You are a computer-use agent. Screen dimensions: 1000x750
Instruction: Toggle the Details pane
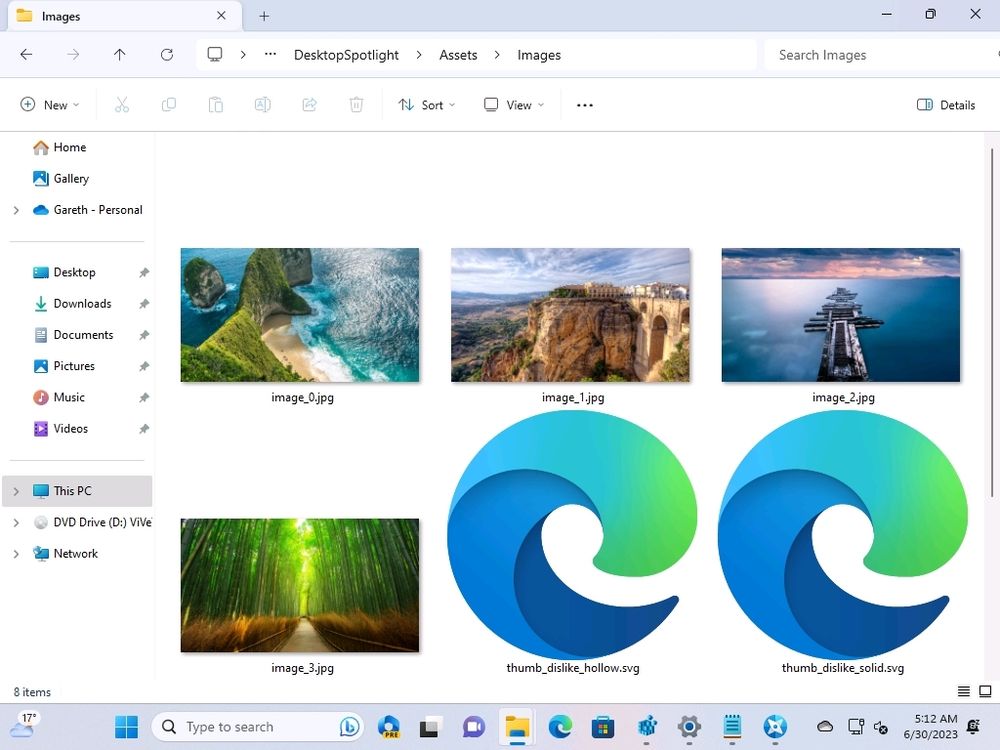coord(946,105)
